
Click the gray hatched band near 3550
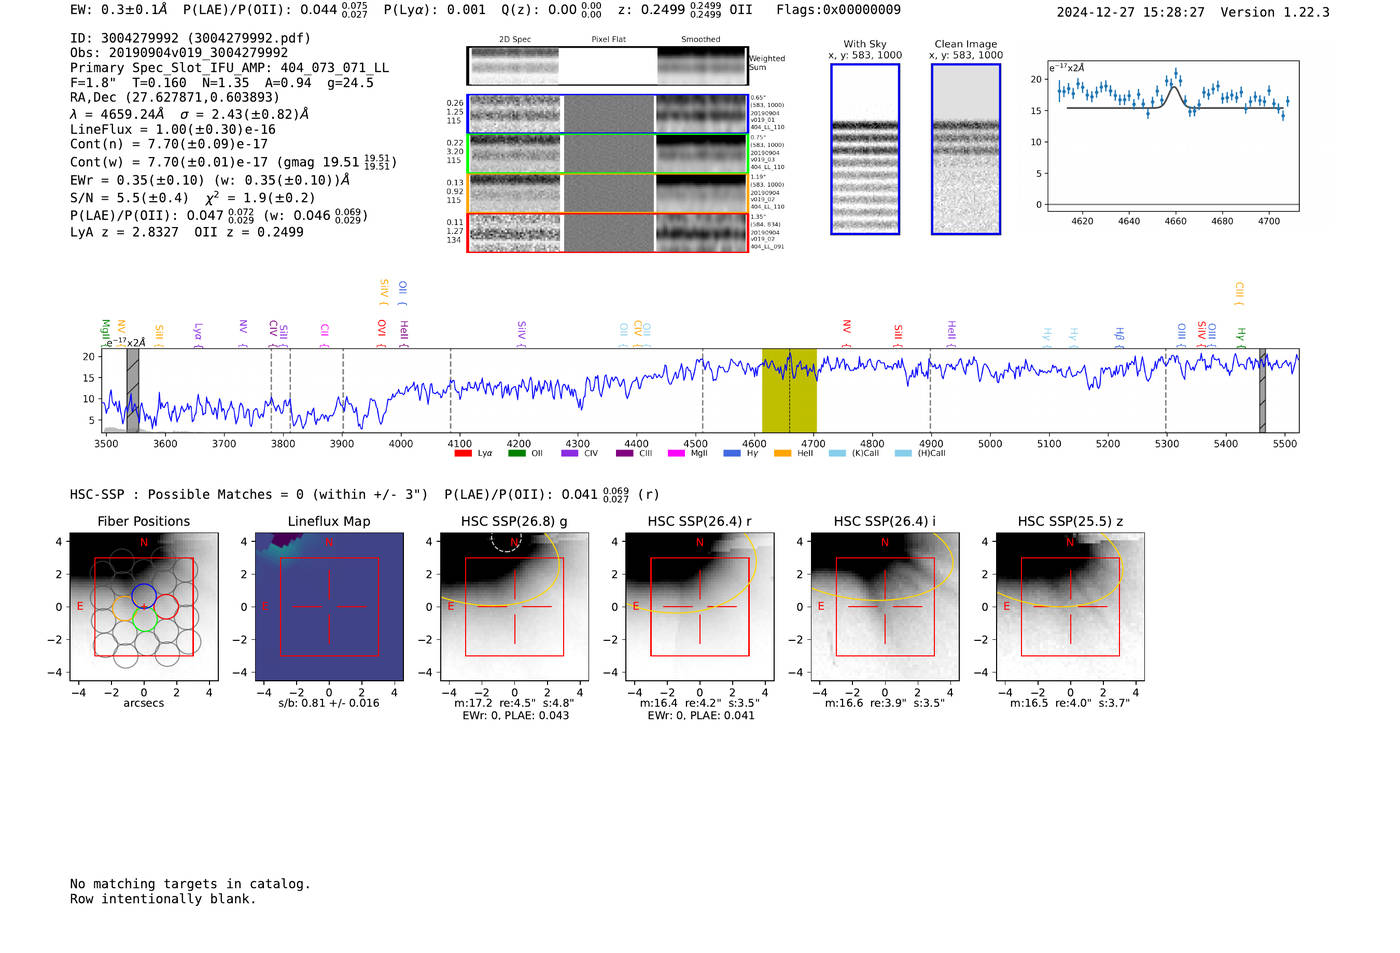coord(133,391)
